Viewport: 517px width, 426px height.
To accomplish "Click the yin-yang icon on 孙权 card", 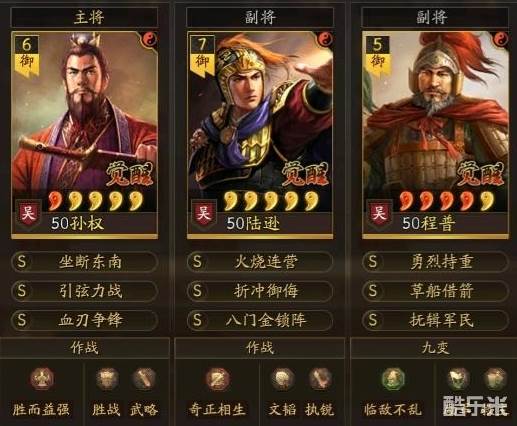I will coord(150,40).
